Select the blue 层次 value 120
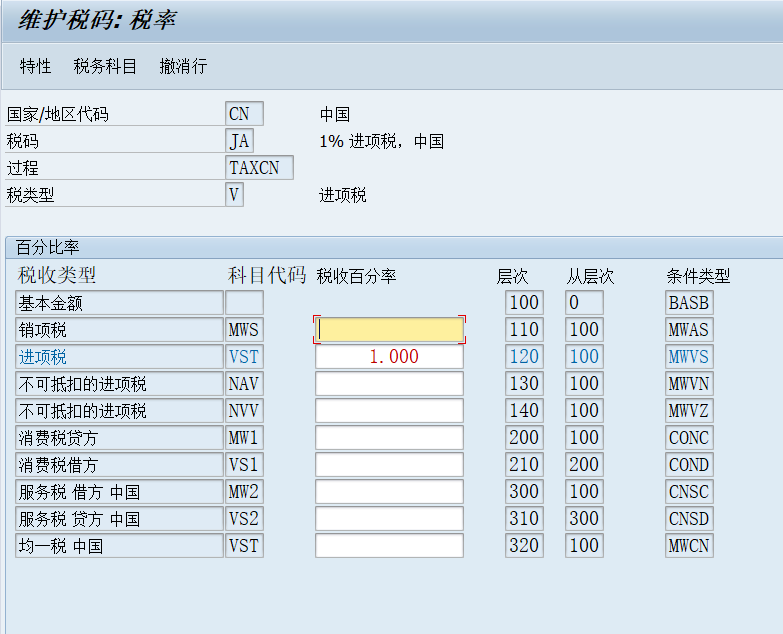 coord(524,356)
